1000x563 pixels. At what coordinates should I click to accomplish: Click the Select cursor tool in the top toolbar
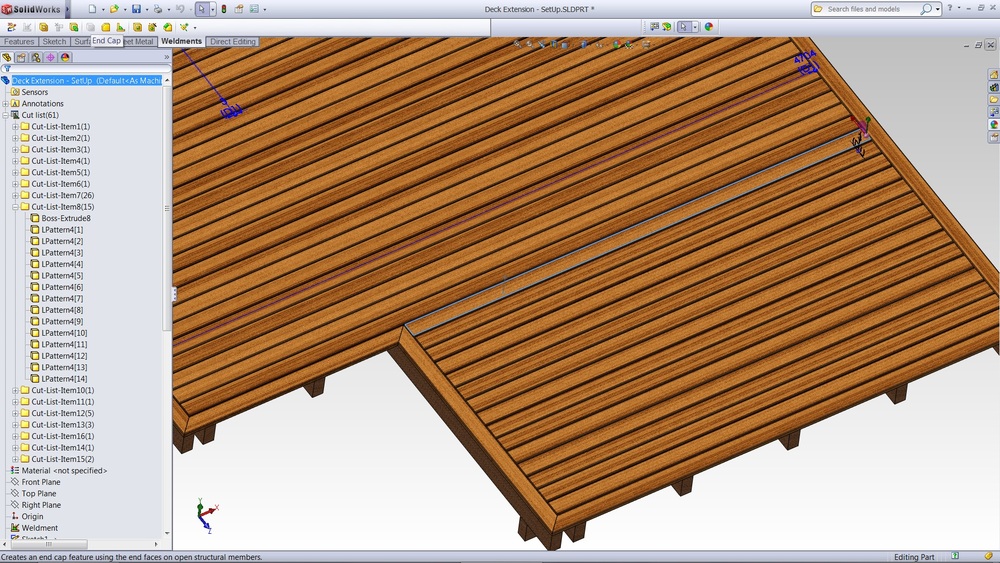(x=201, y=9)
